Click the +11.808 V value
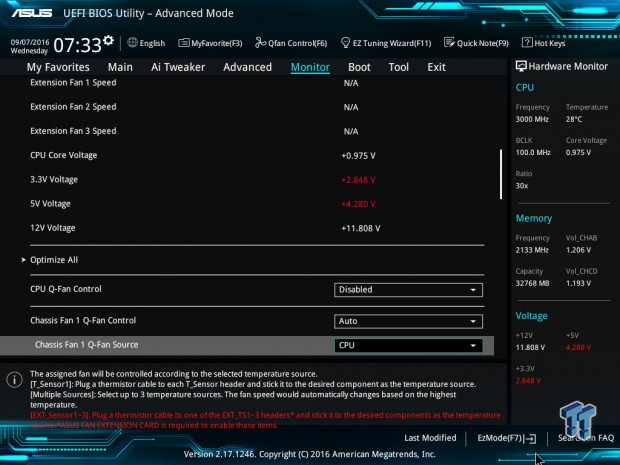The height and width of the screenshot is (465, 620). 361,228
